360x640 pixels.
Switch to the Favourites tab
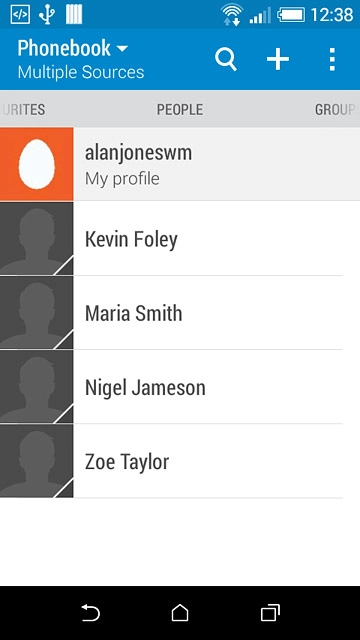coord(24,109)
